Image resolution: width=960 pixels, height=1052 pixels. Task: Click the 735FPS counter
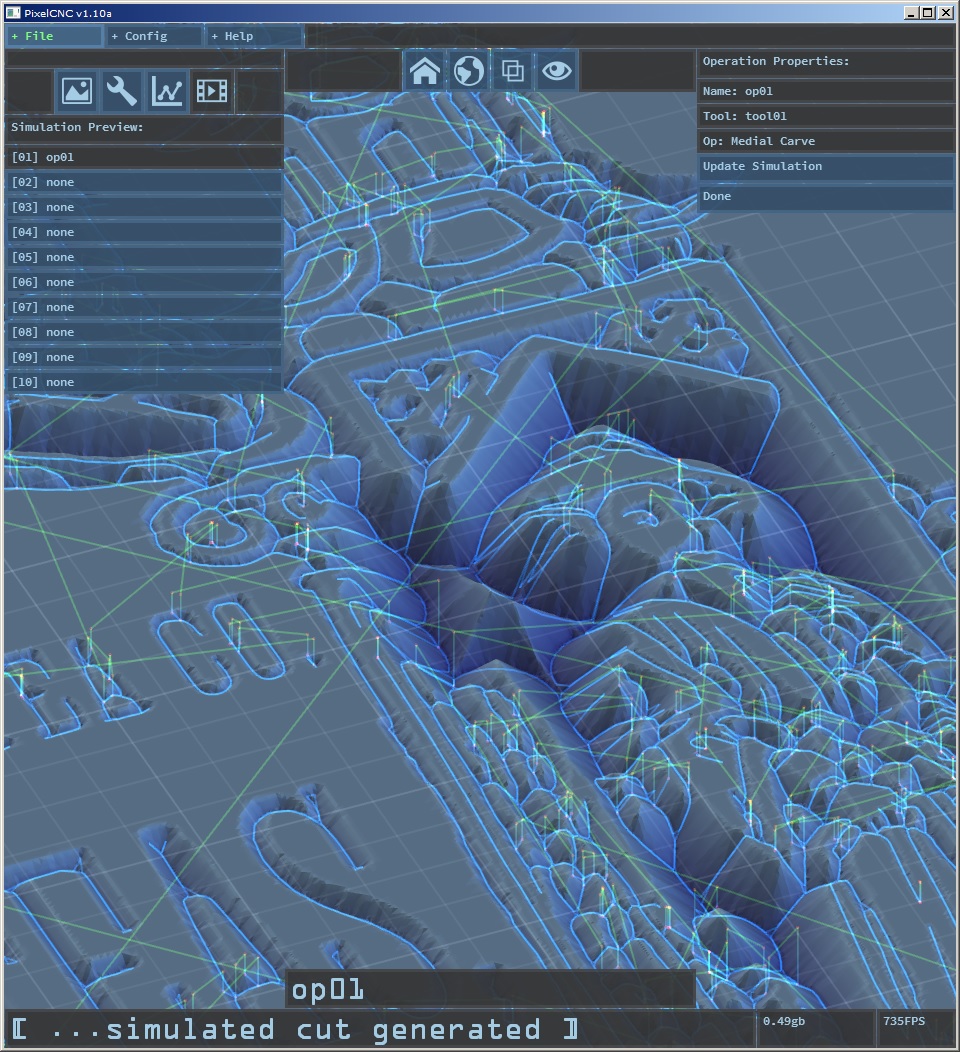click(x=904, y=1021)
